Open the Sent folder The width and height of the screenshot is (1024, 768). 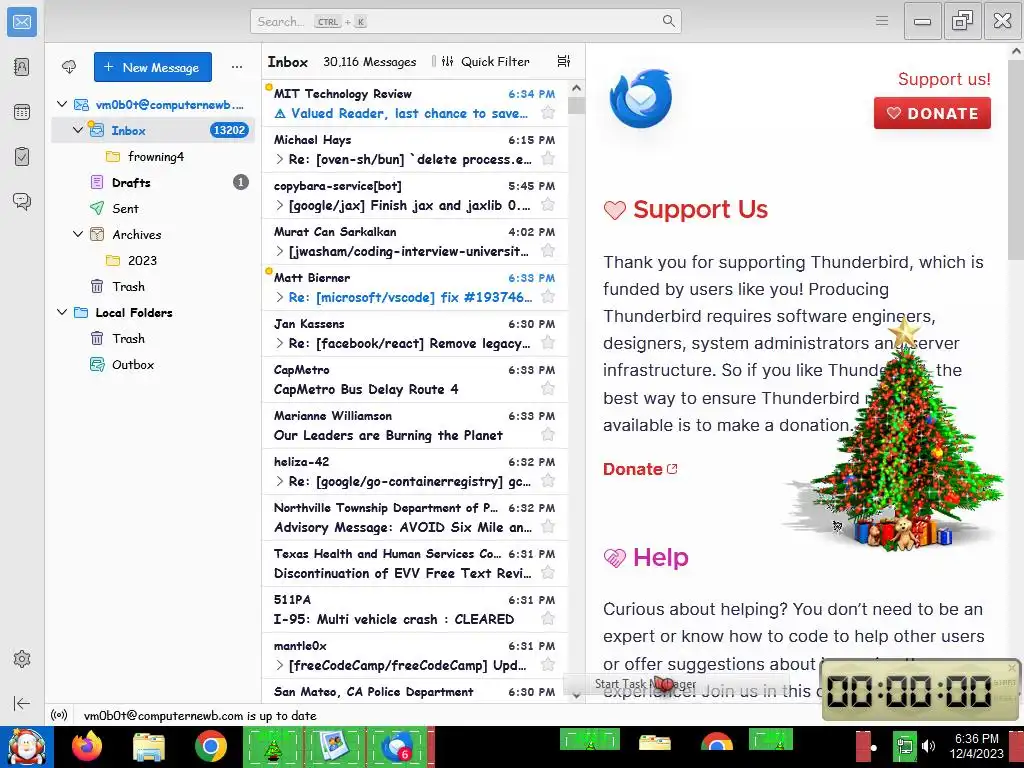point(153,208)
